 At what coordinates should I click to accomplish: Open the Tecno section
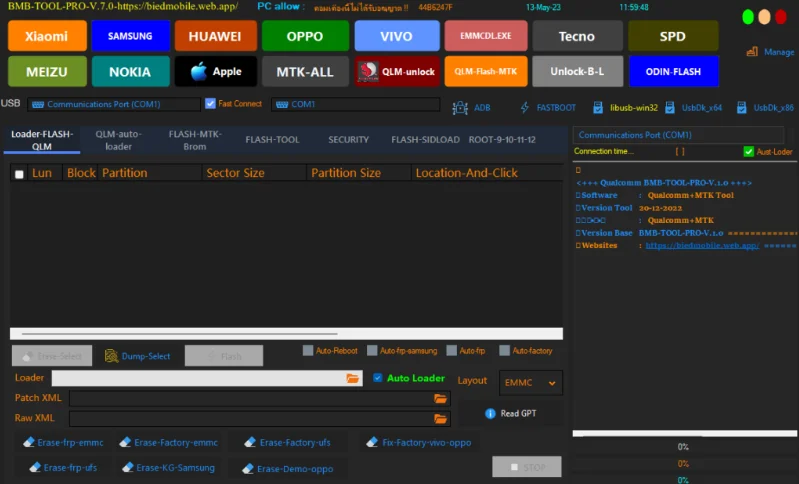click(577, 36)
